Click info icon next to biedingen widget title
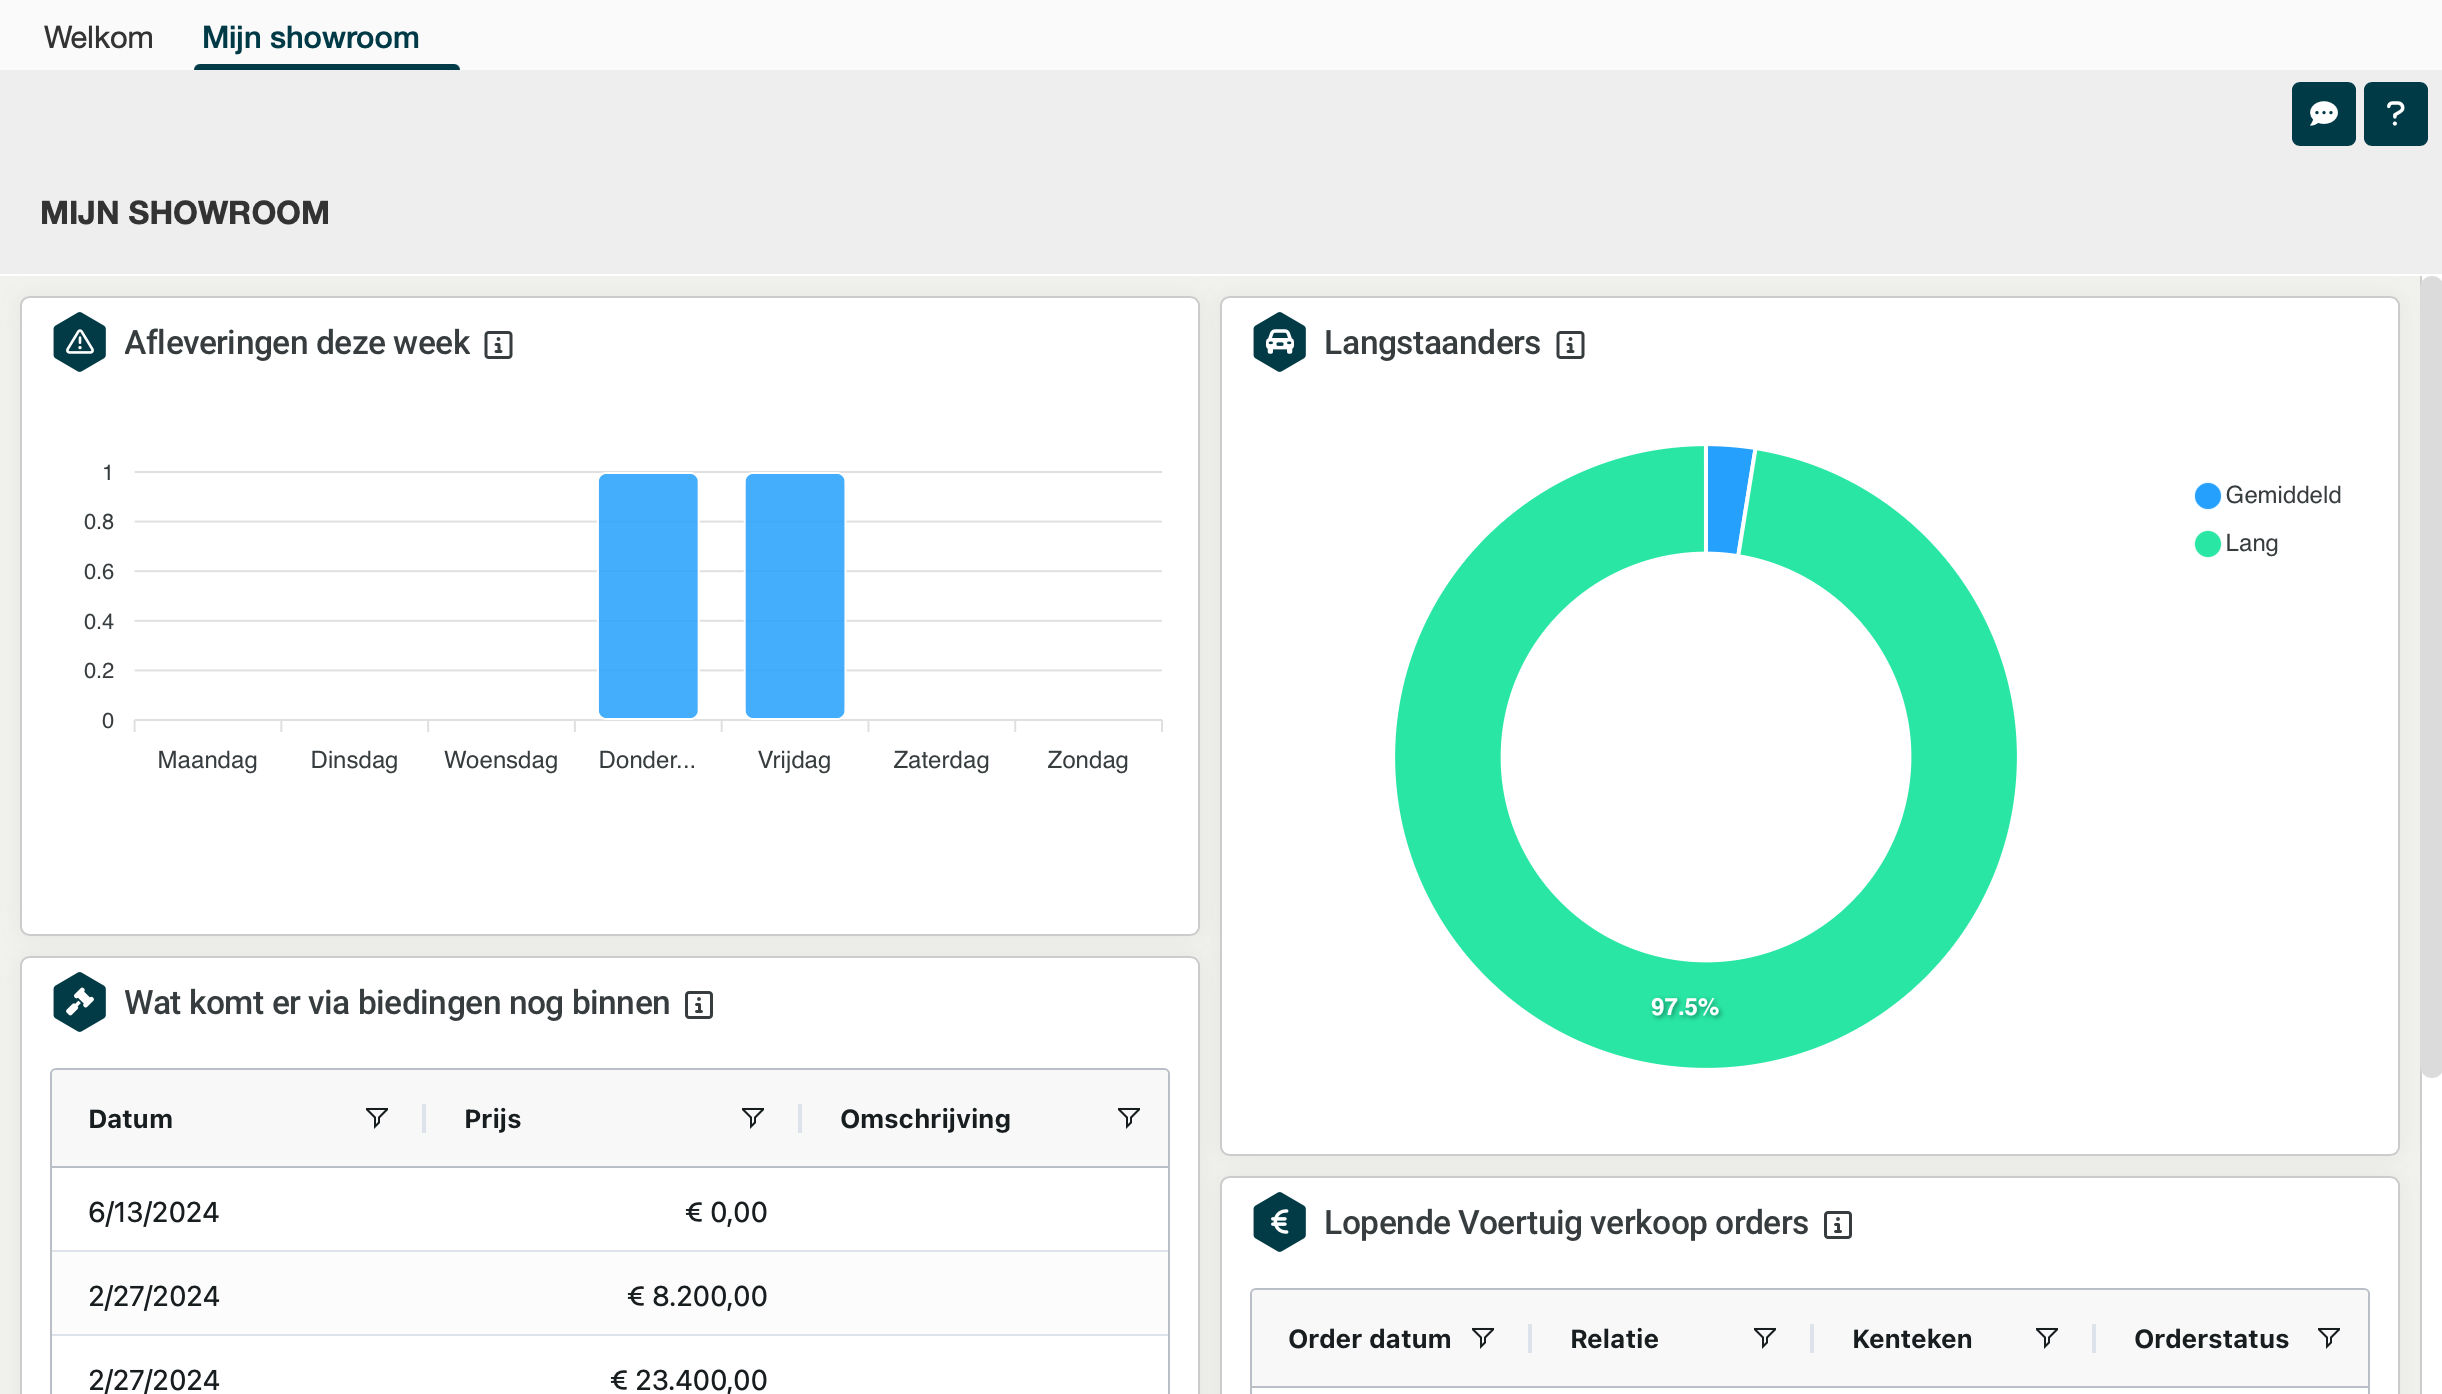This screenshot has height=1394, width=2442. point(699,1005)
